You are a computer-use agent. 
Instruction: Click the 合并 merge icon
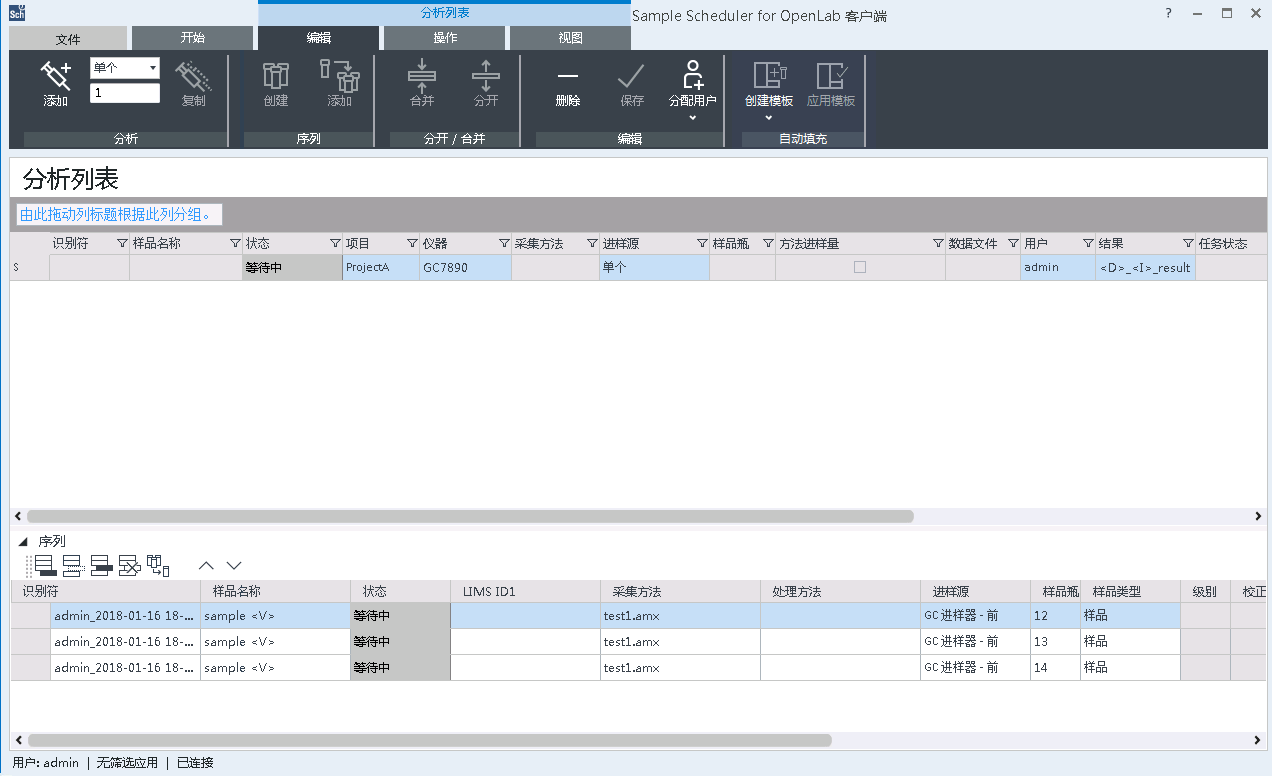pos(422,75)
